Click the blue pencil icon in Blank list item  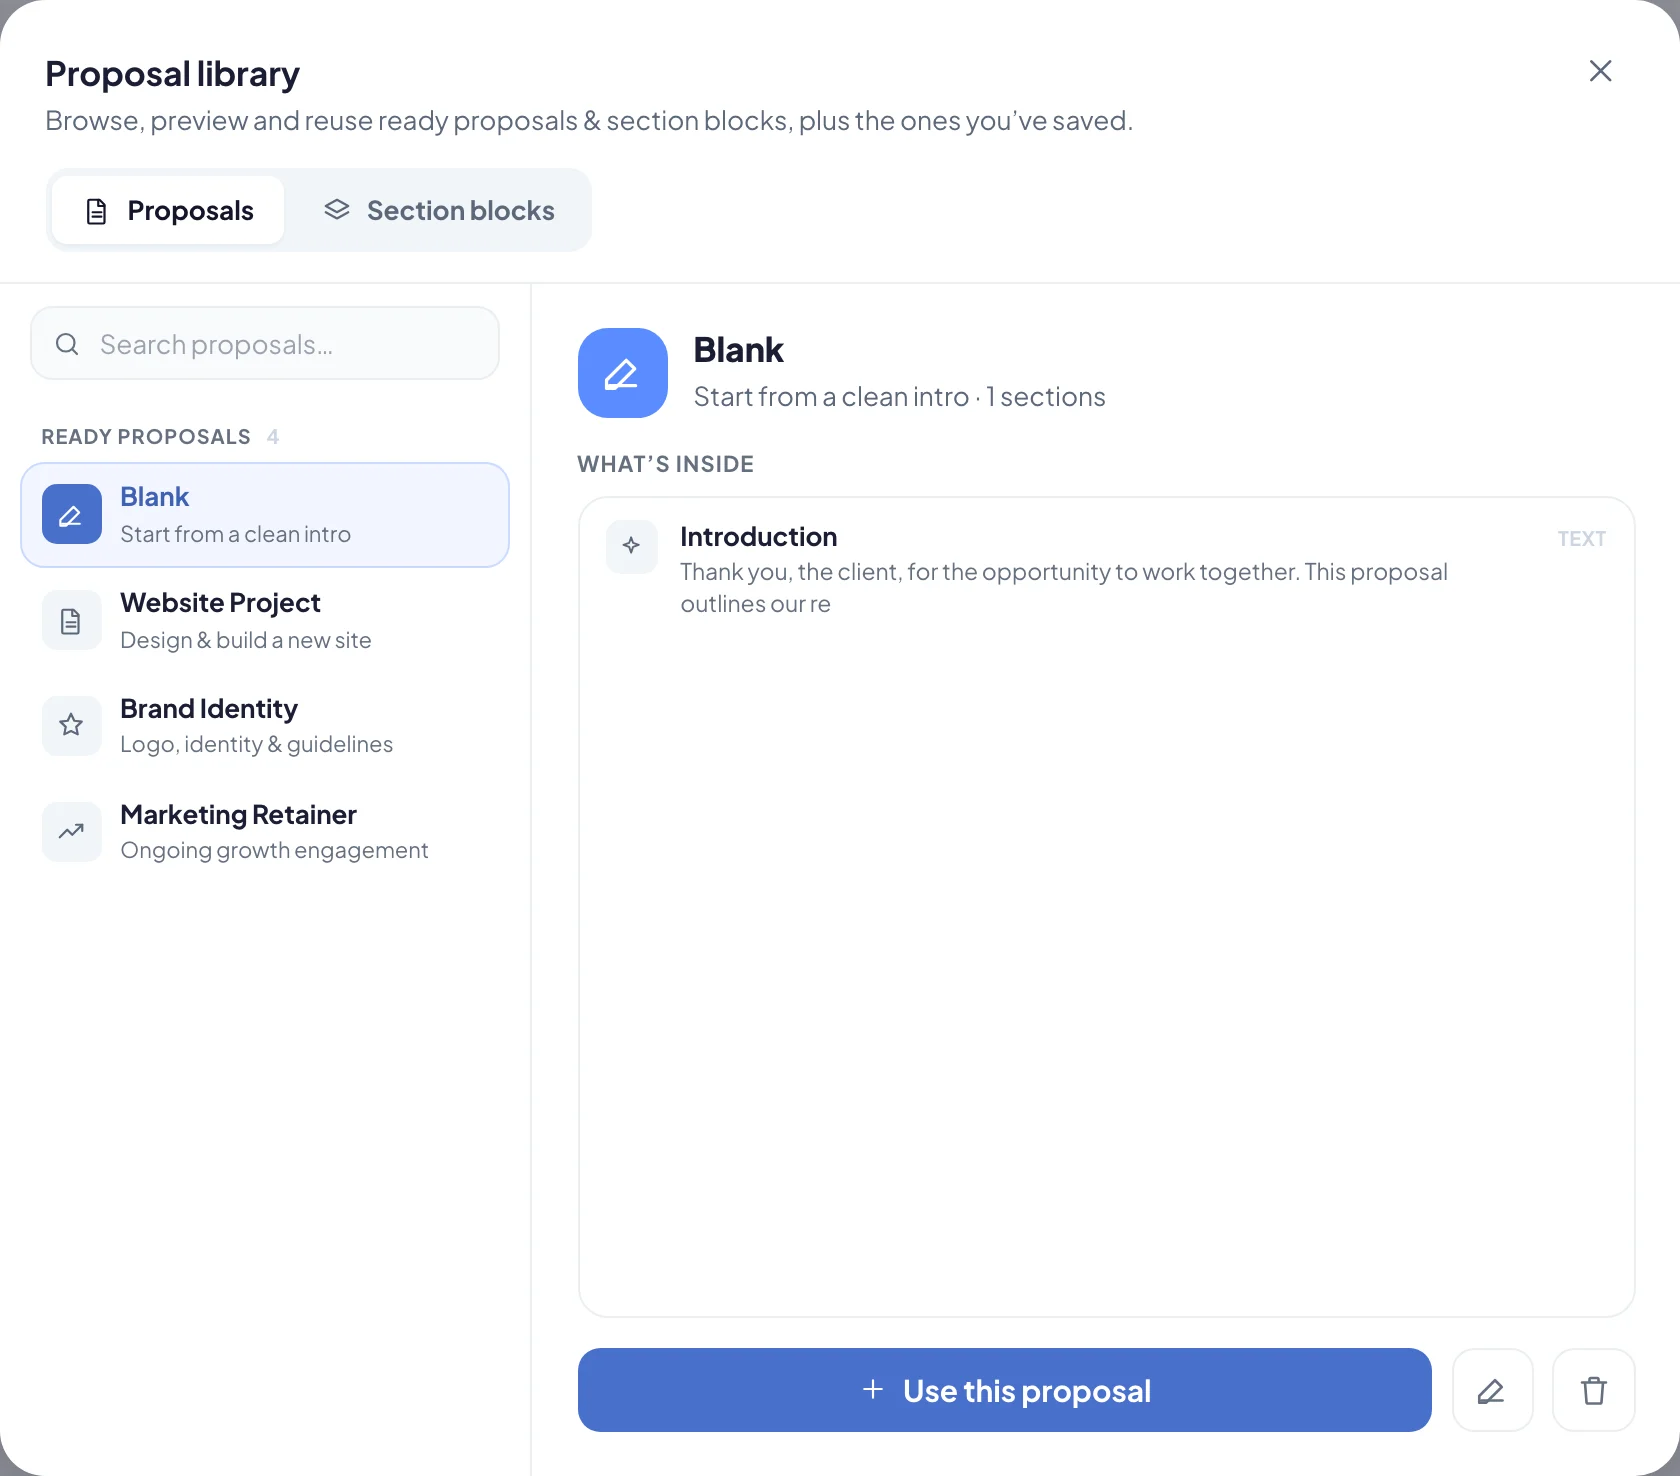(x=71, y=515)
